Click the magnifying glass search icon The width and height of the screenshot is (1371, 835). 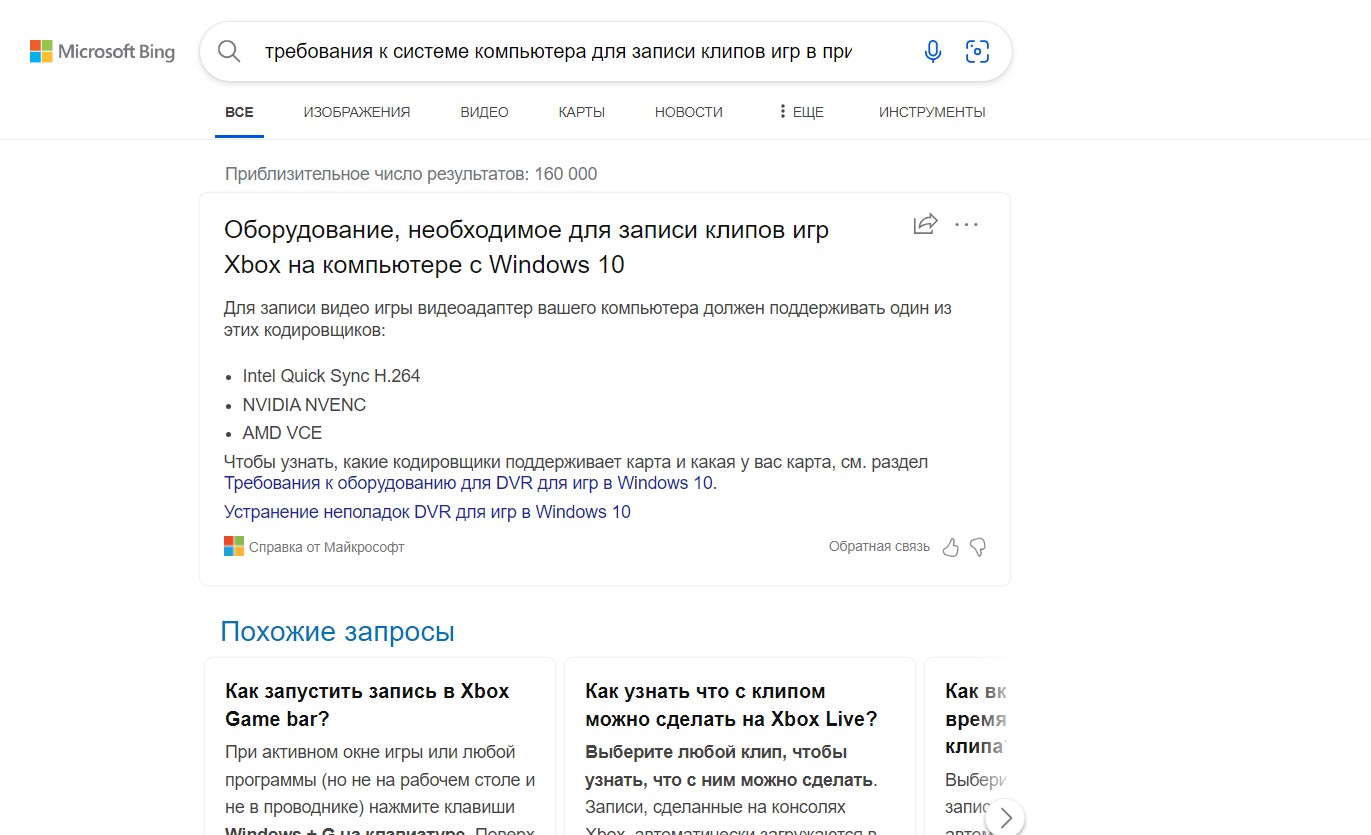pos(229,52)
